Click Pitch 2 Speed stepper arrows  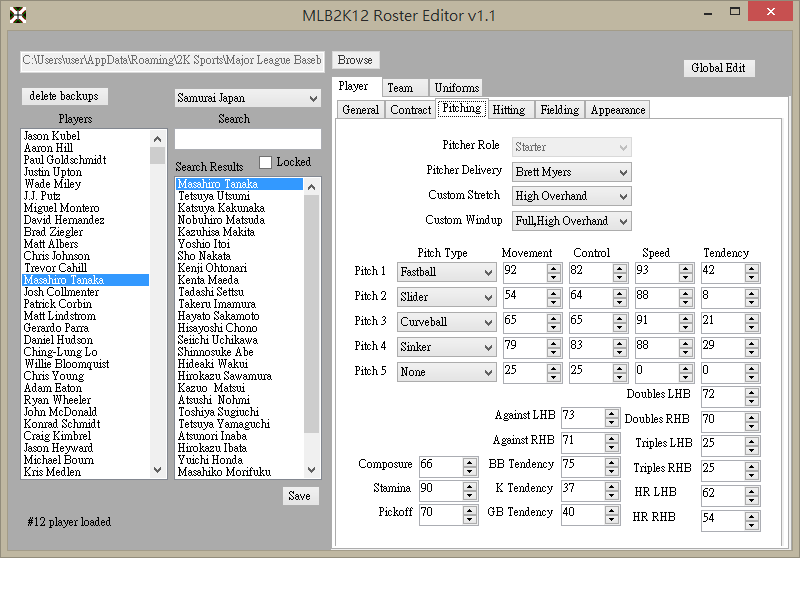pyautogui.click(x=686, y=297)
